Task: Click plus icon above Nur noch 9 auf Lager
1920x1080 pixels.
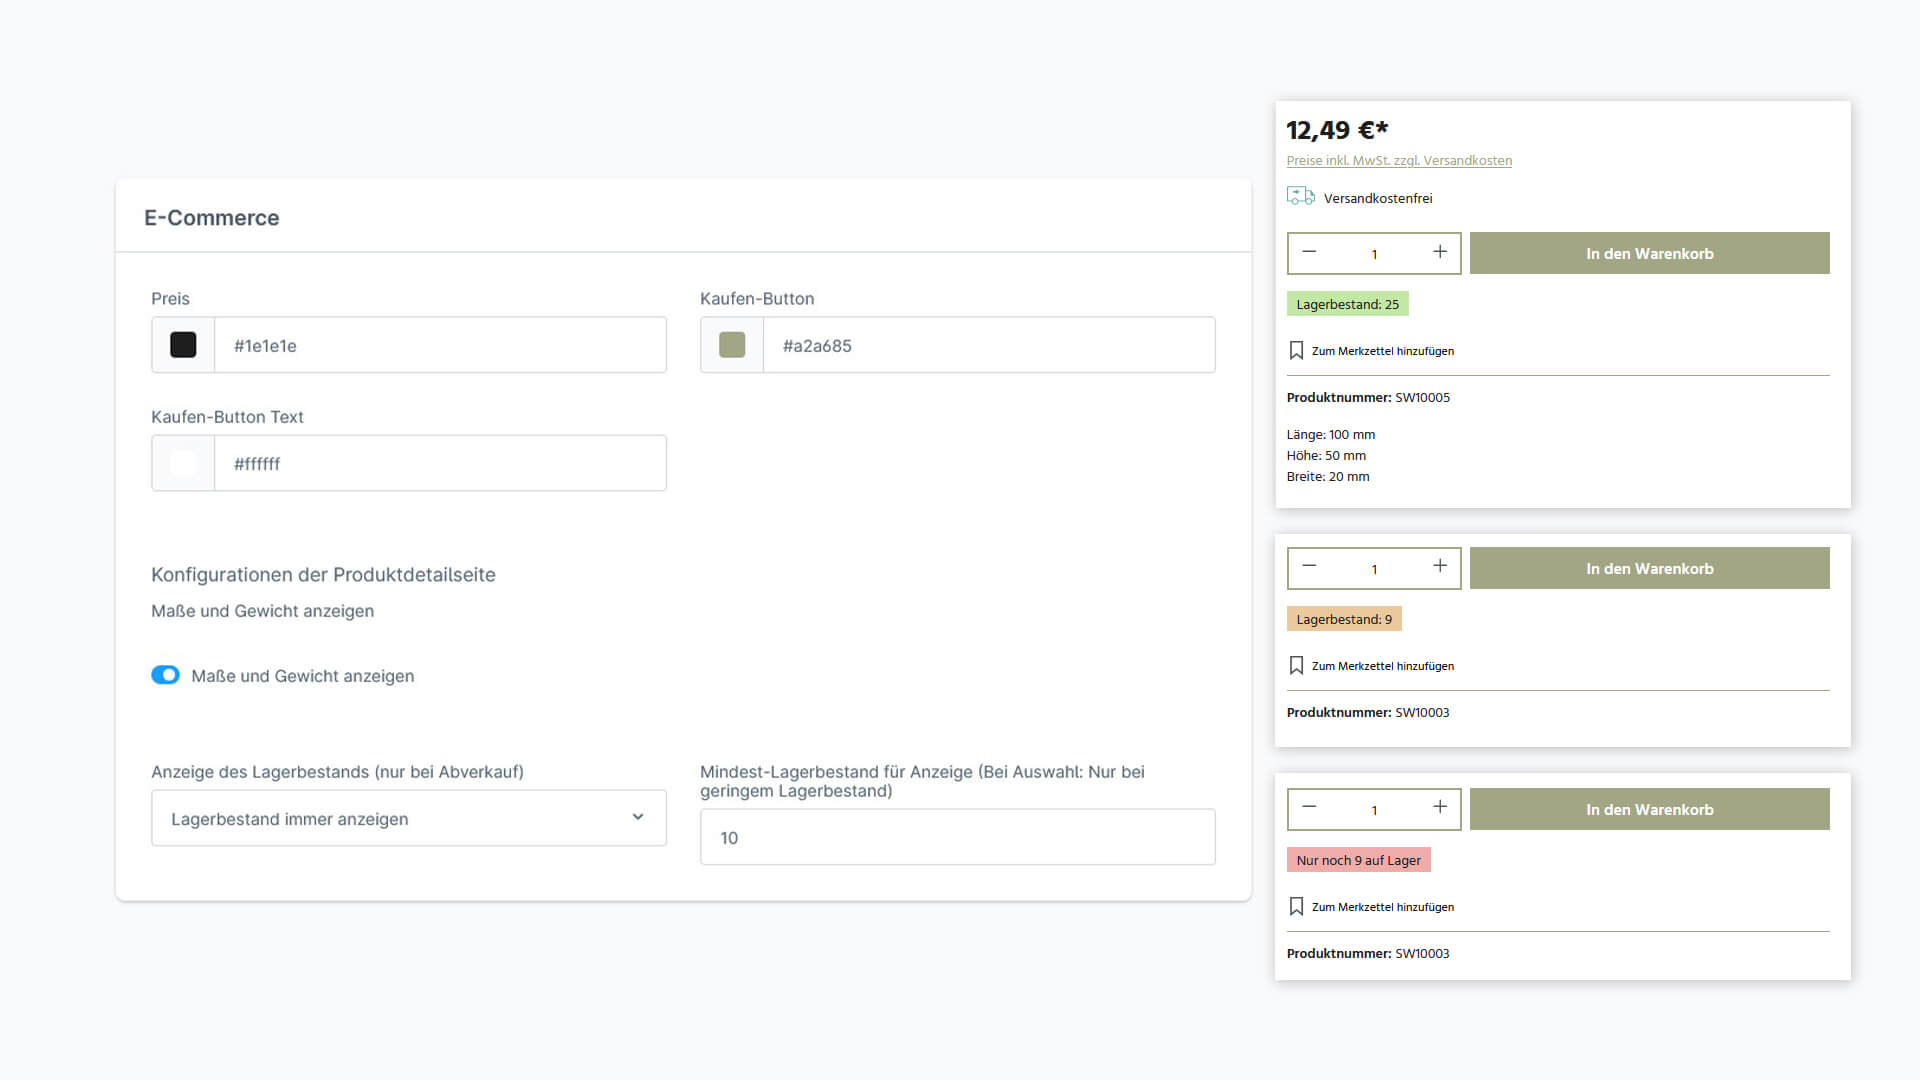Action: 1439,808
